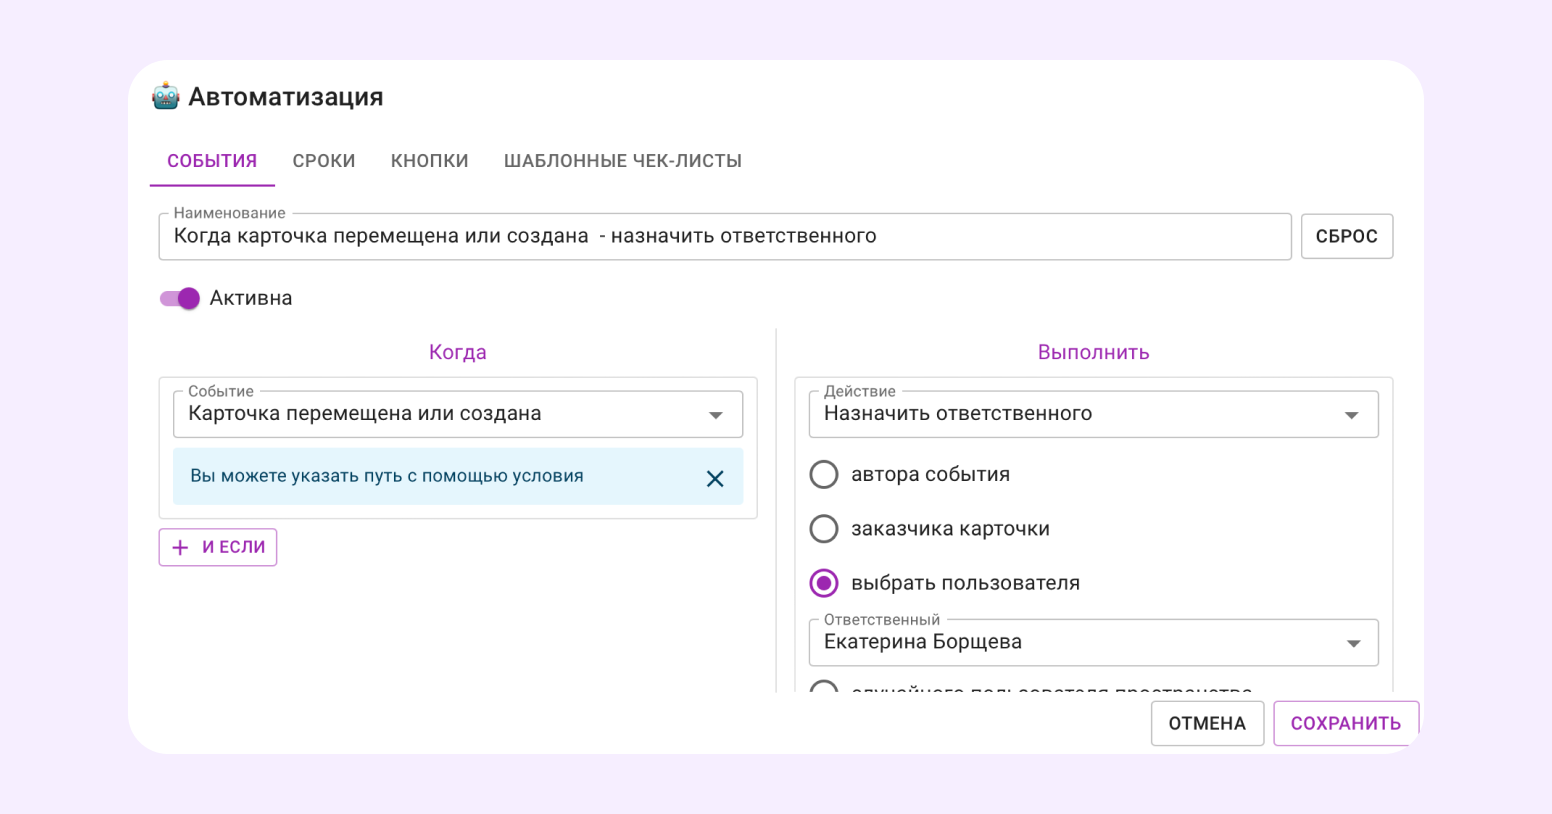Expand the Событие dropdown arrow

click(x=716, y=415)
